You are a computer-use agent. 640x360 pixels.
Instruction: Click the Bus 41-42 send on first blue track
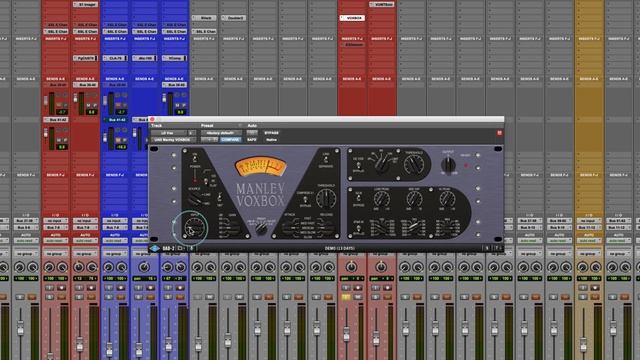(115, 120)
